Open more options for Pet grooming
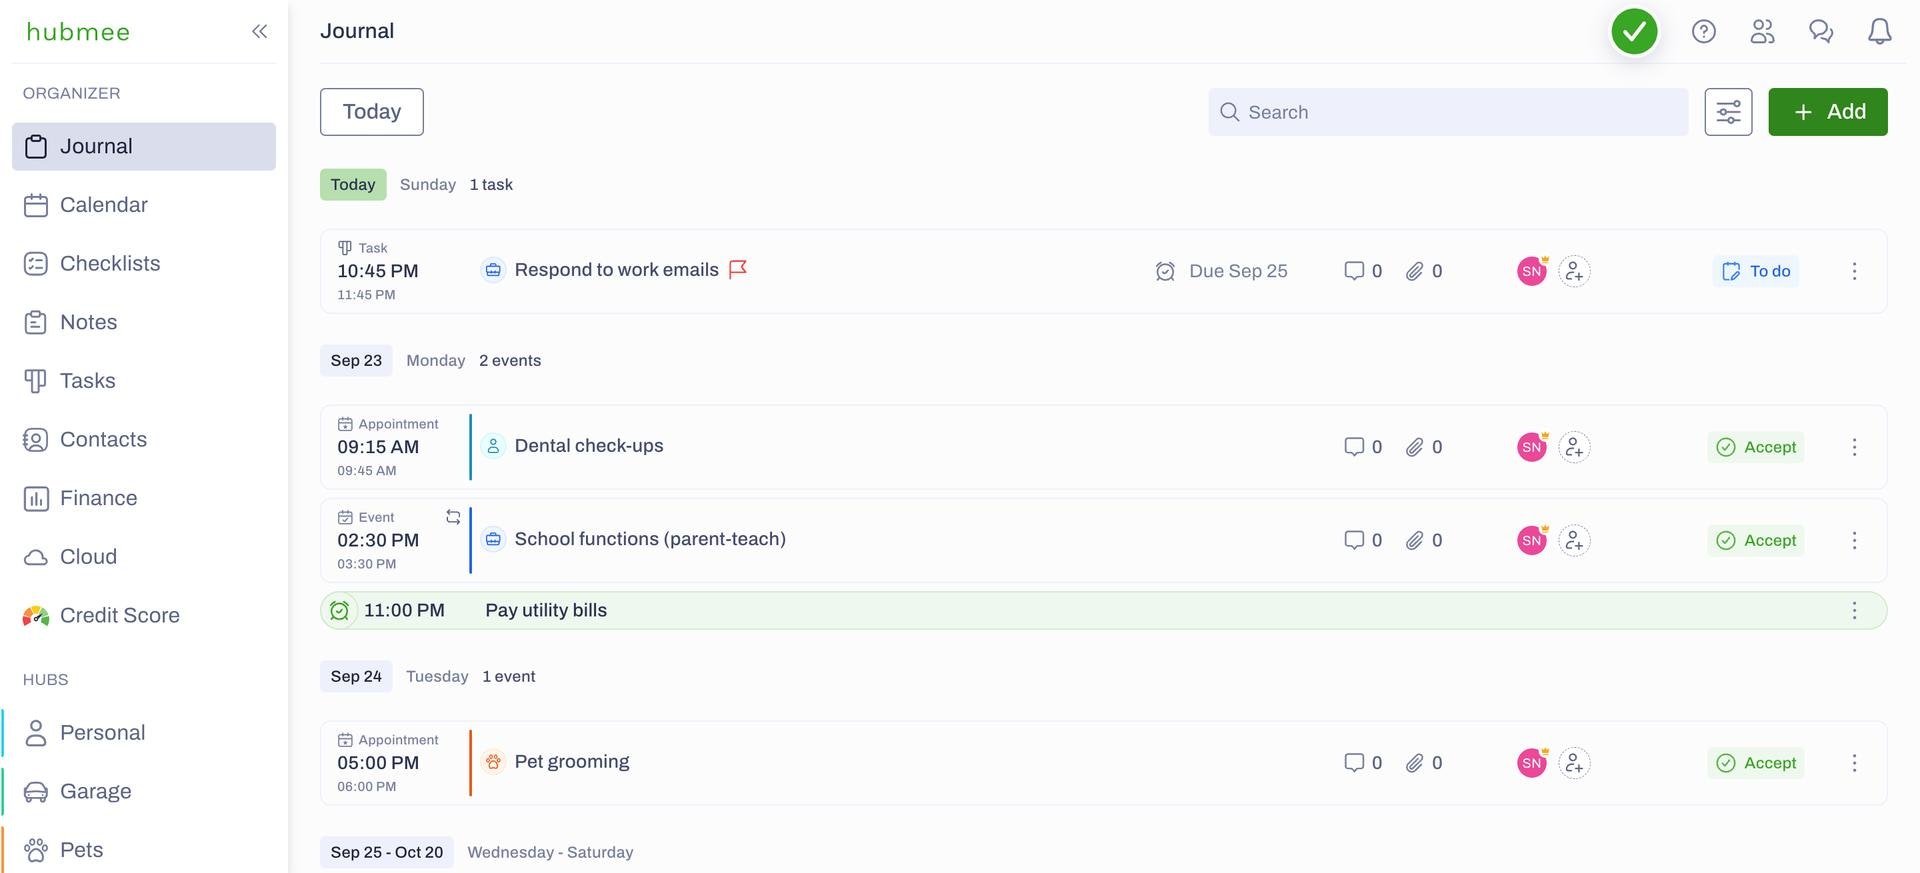 (1854, 763)
